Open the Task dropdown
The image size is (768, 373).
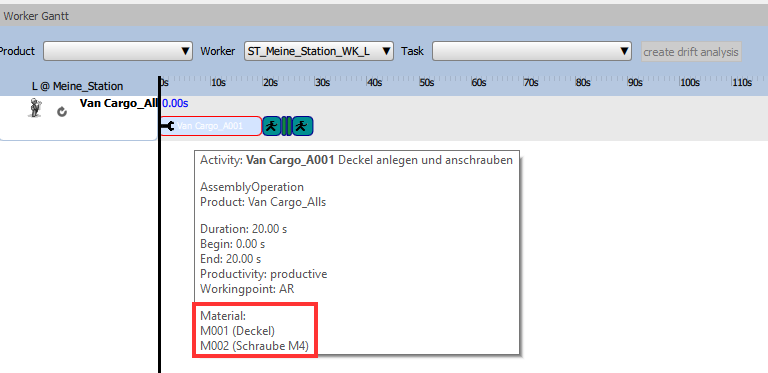(x=531, y=51)
